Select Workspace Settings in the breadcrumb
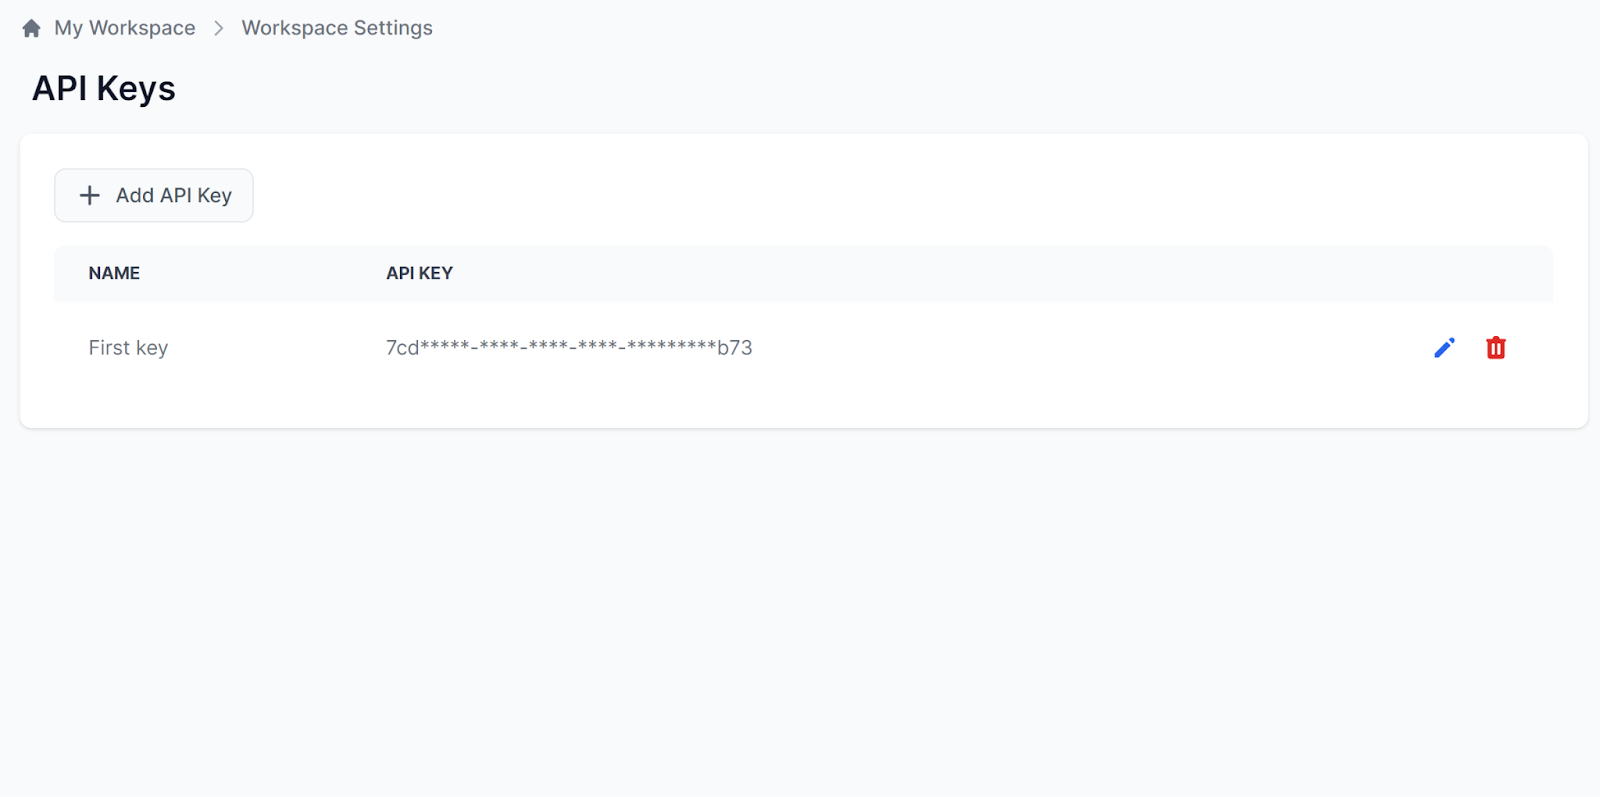The image size is (1600, 797). [x=336, y=27]
